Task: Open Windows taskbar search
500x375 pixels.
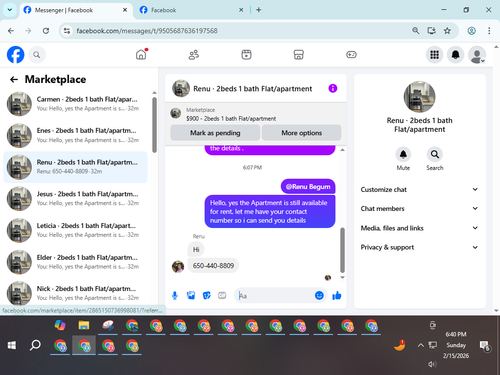Action: (35, 345)
